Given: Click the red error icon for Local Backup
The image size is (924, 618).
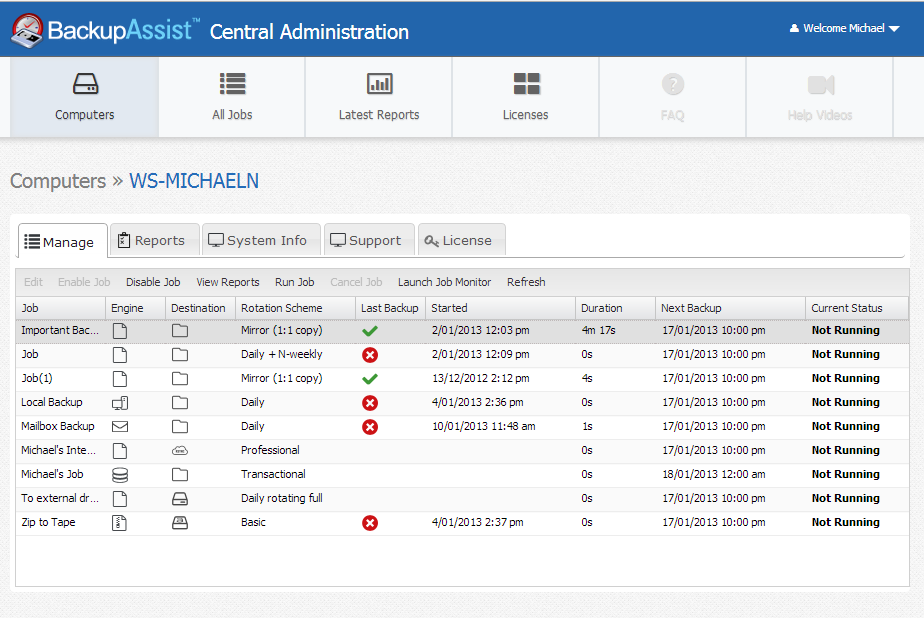Looking at the screenshot, I should 370,403.
